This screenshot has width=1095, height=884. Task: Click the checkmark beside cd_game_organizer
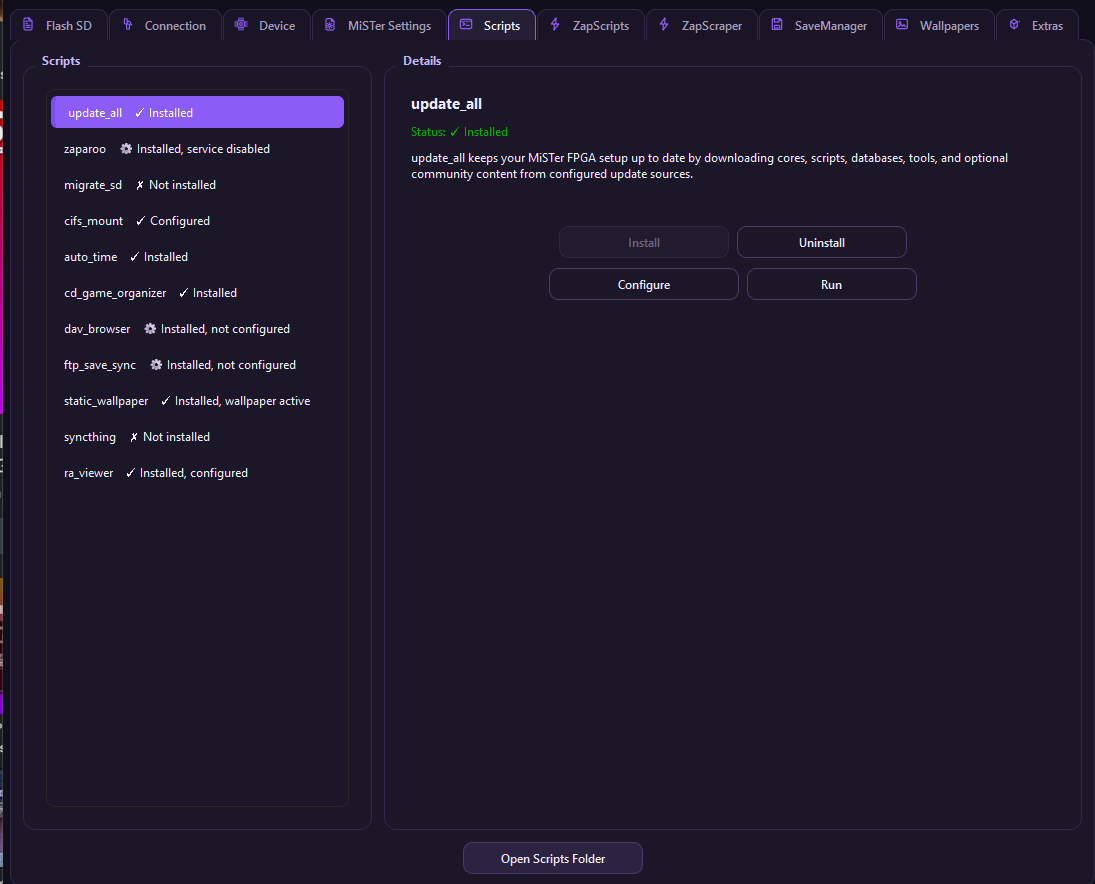[x=184, y=293]
